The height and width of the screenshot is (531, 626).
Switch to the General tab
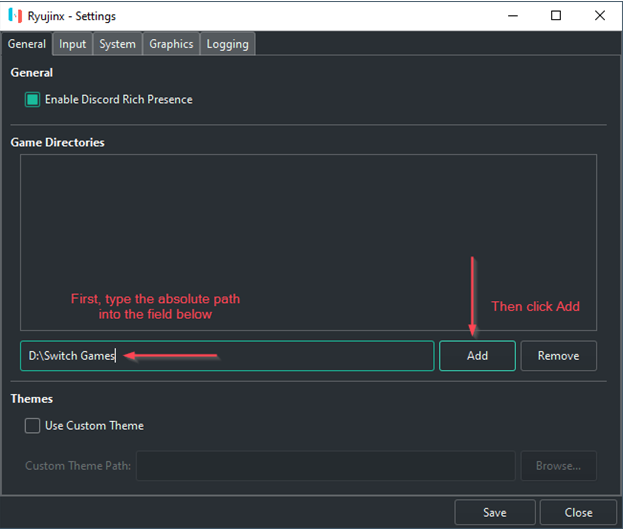pyautogui.click(x=27, y=44)
